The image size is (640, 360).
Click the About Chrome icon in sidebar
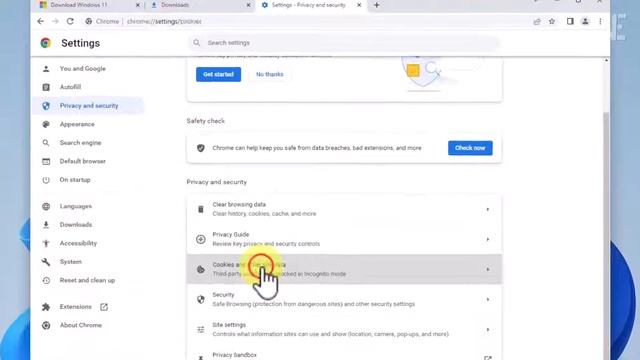pyautogui.click(x=46, y=325)
